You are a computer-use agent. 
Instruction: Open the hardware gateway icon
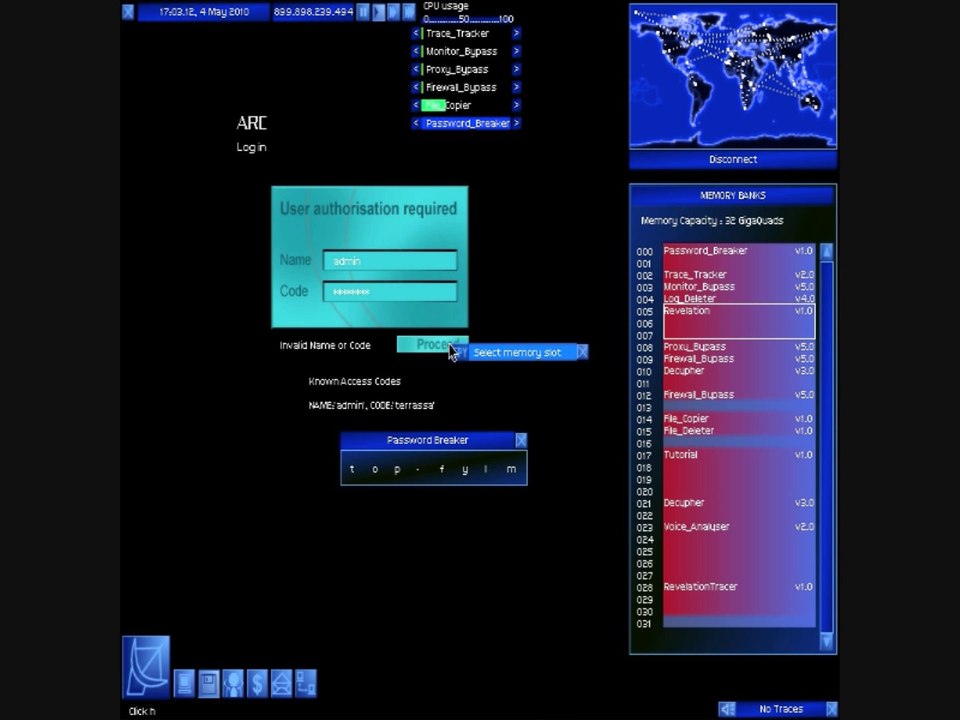pyautogui.click(x=184, y=683)
